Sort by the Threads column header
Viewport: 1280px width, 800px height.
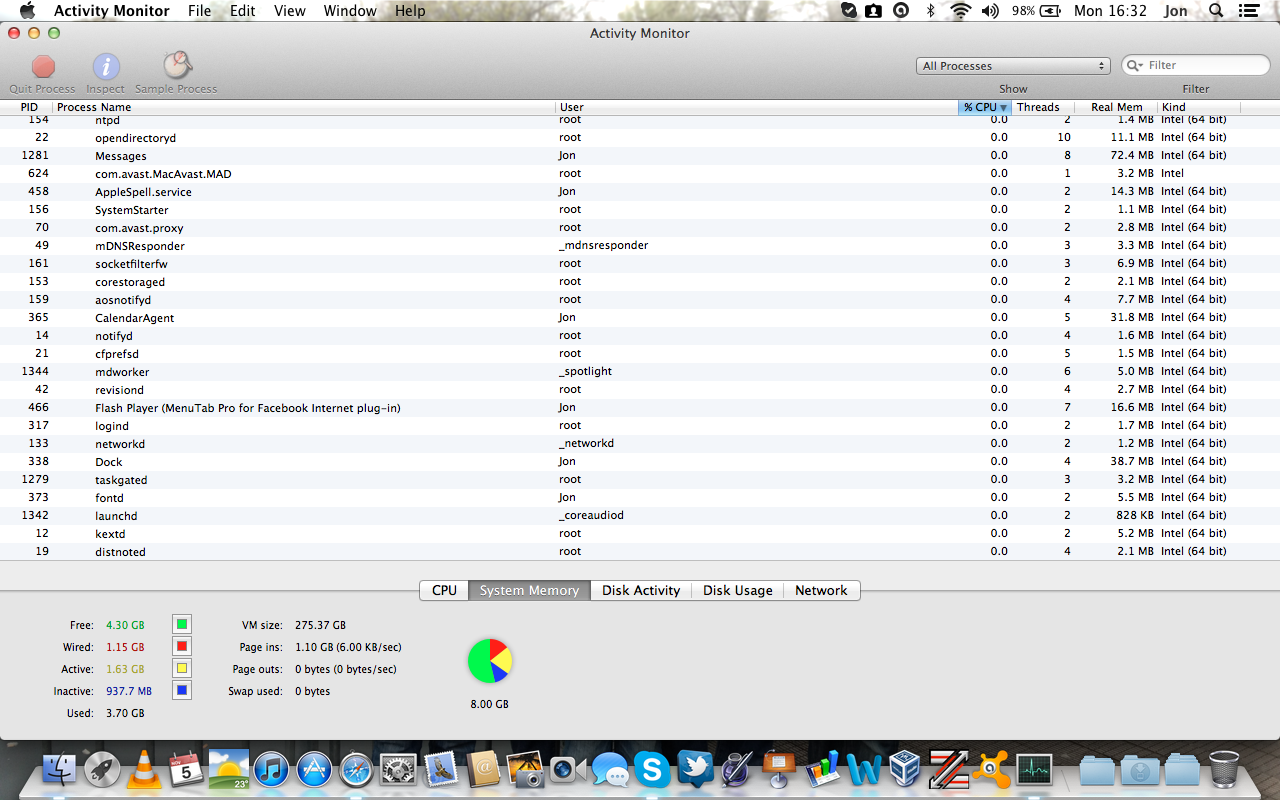1043,107
